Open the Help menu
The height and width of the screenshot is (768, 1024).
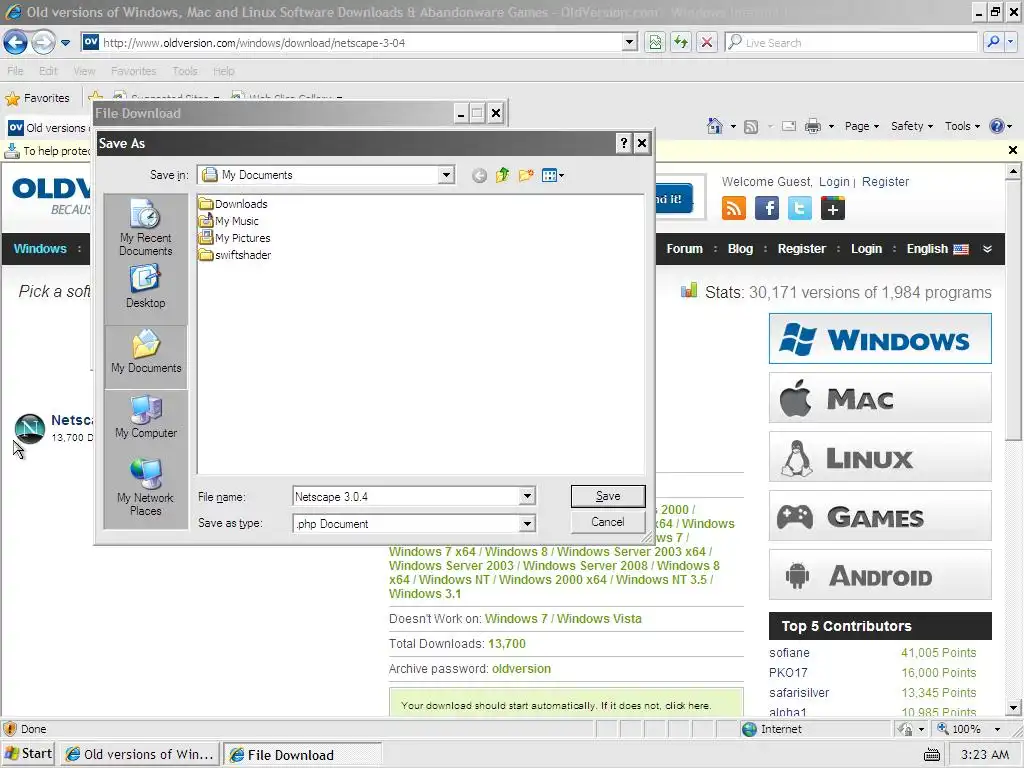[223, 71]
